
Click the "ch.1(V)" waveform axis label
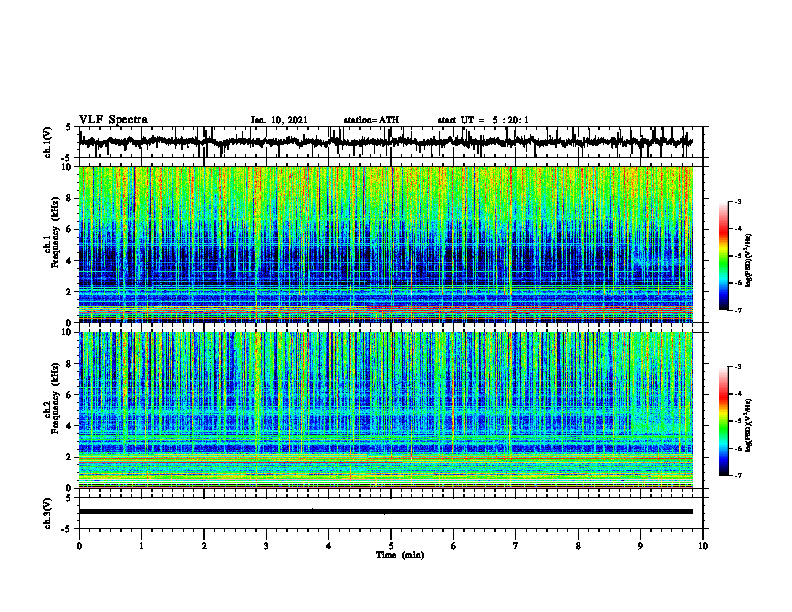point(48,142)
